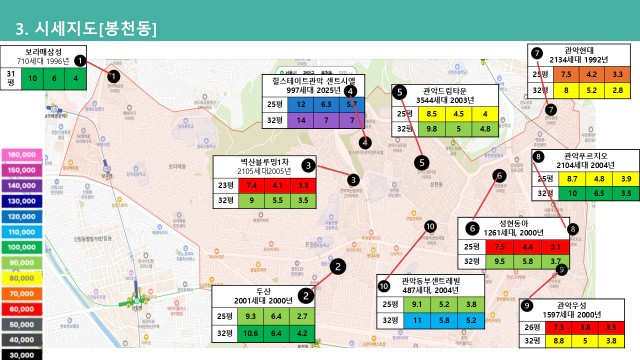Image resolution: width=640 pixels, height=360 pixels.
Task: Click number 8 badge in 관악푸르지오 header
Action: pyautogui.click(x=539, y=157)
